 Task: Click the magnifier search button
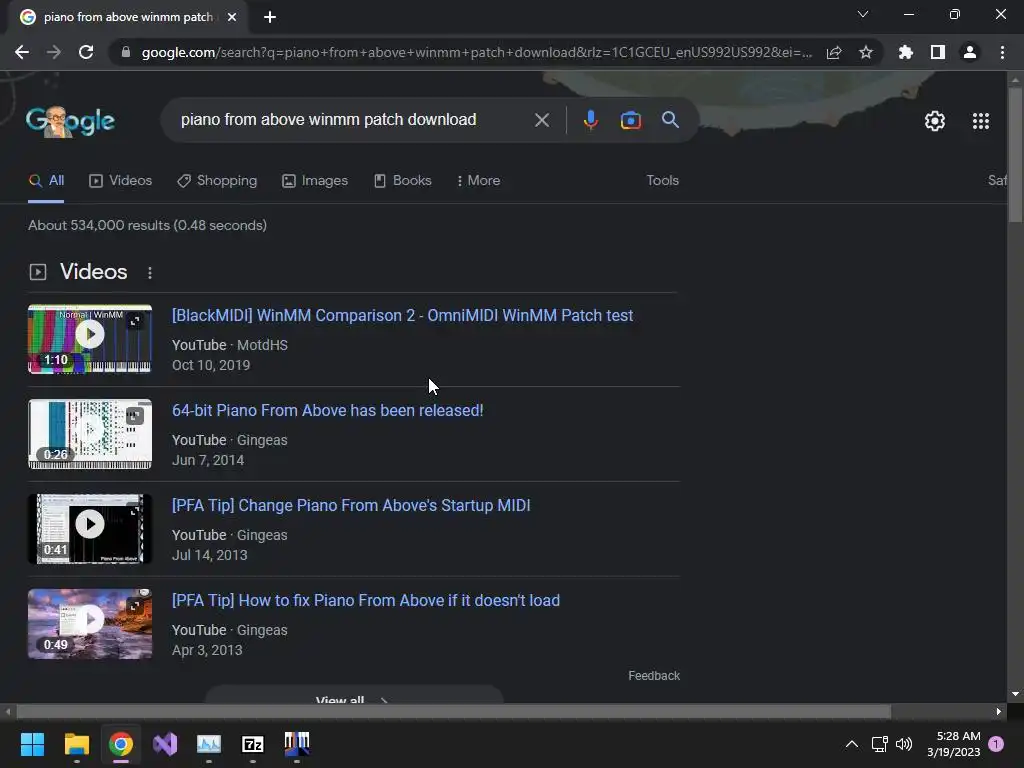[670, 120]
